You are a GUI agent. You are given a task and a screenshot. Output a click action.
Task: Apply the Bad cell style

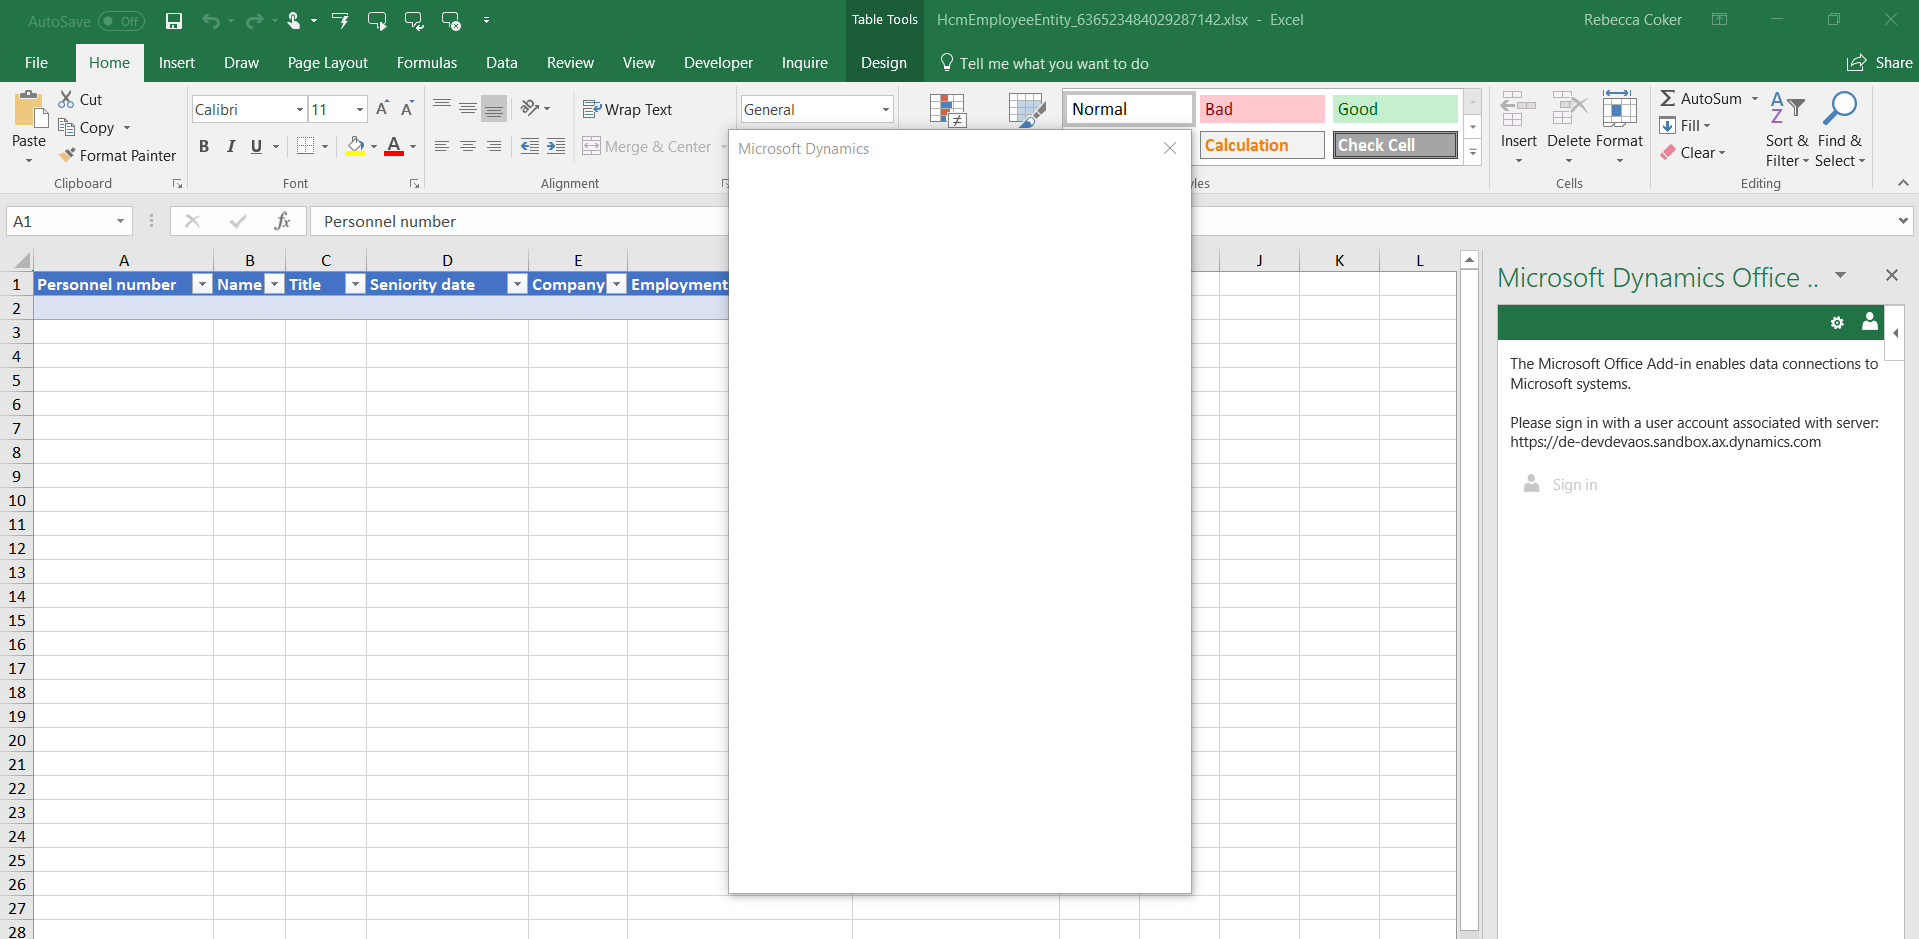[1262, 109]
